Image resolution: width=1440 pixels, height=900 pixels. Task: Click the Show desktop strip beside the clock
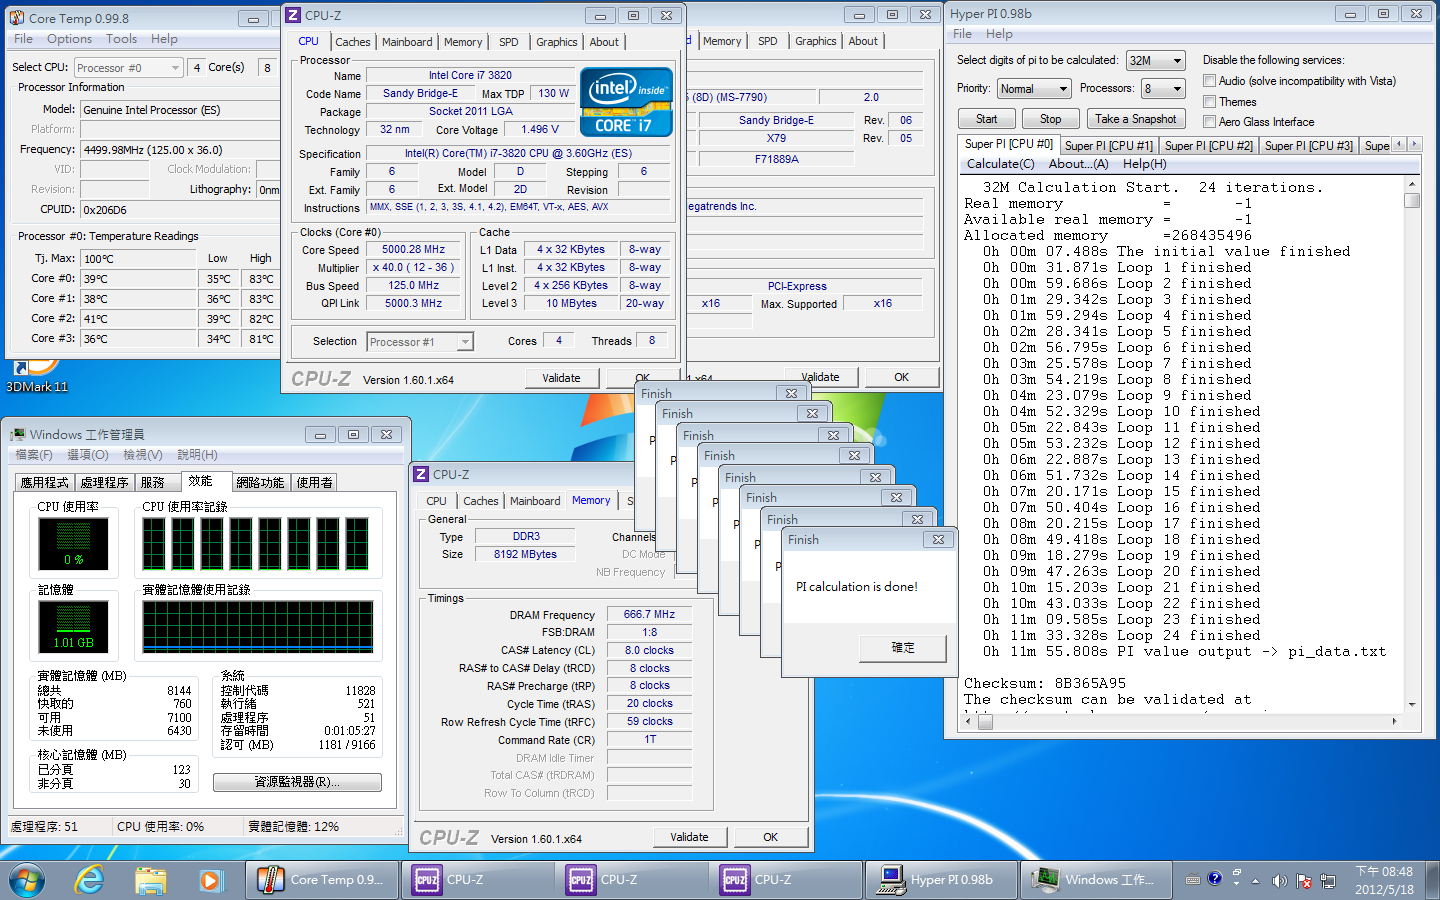1432,880
